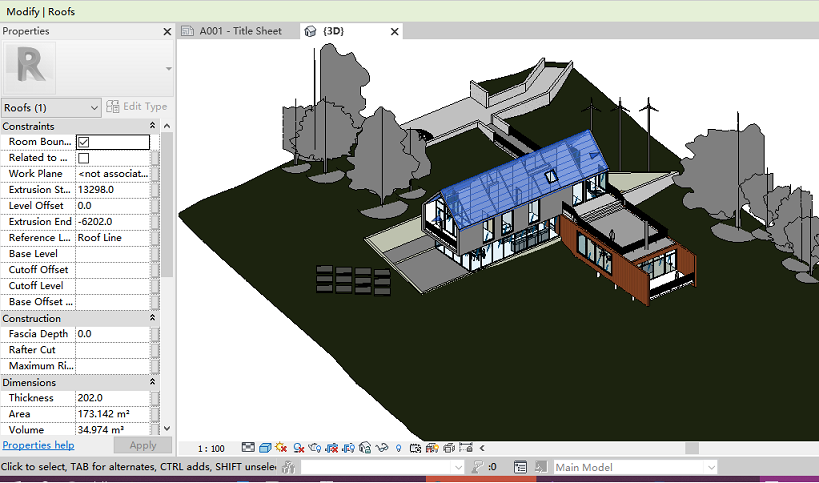
Task: Click the Detail Level icon in view bar
Action: pos(248,448)
